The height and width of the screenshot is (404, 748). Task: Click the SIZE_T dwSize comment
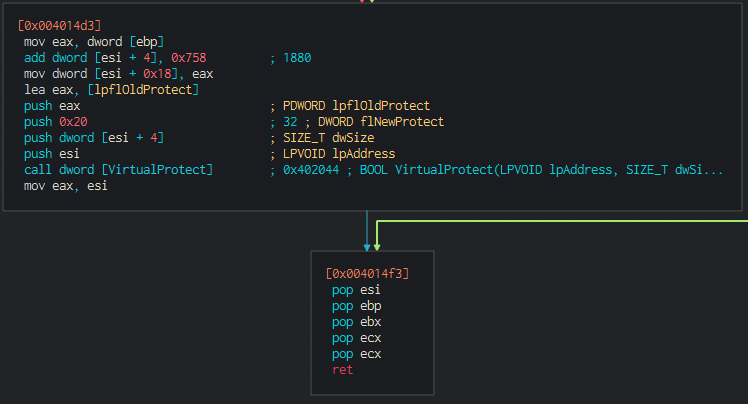coord(329,138)
